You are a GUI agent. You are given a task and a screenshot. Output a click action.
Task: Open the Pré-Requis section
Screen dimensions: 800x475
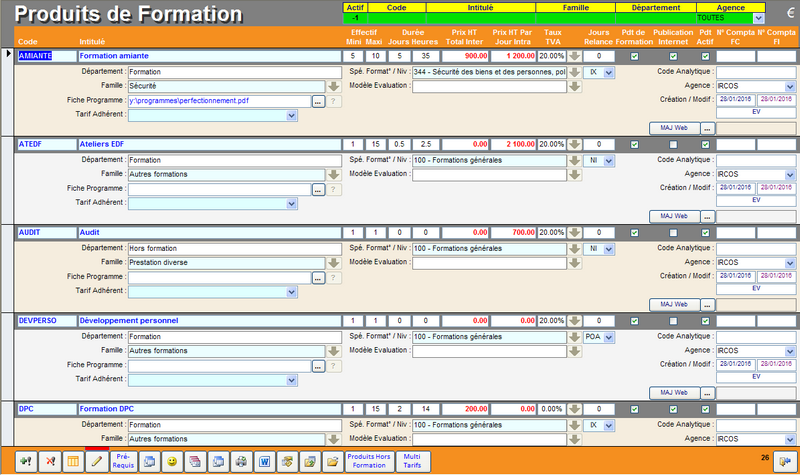(x=123, y=461)
